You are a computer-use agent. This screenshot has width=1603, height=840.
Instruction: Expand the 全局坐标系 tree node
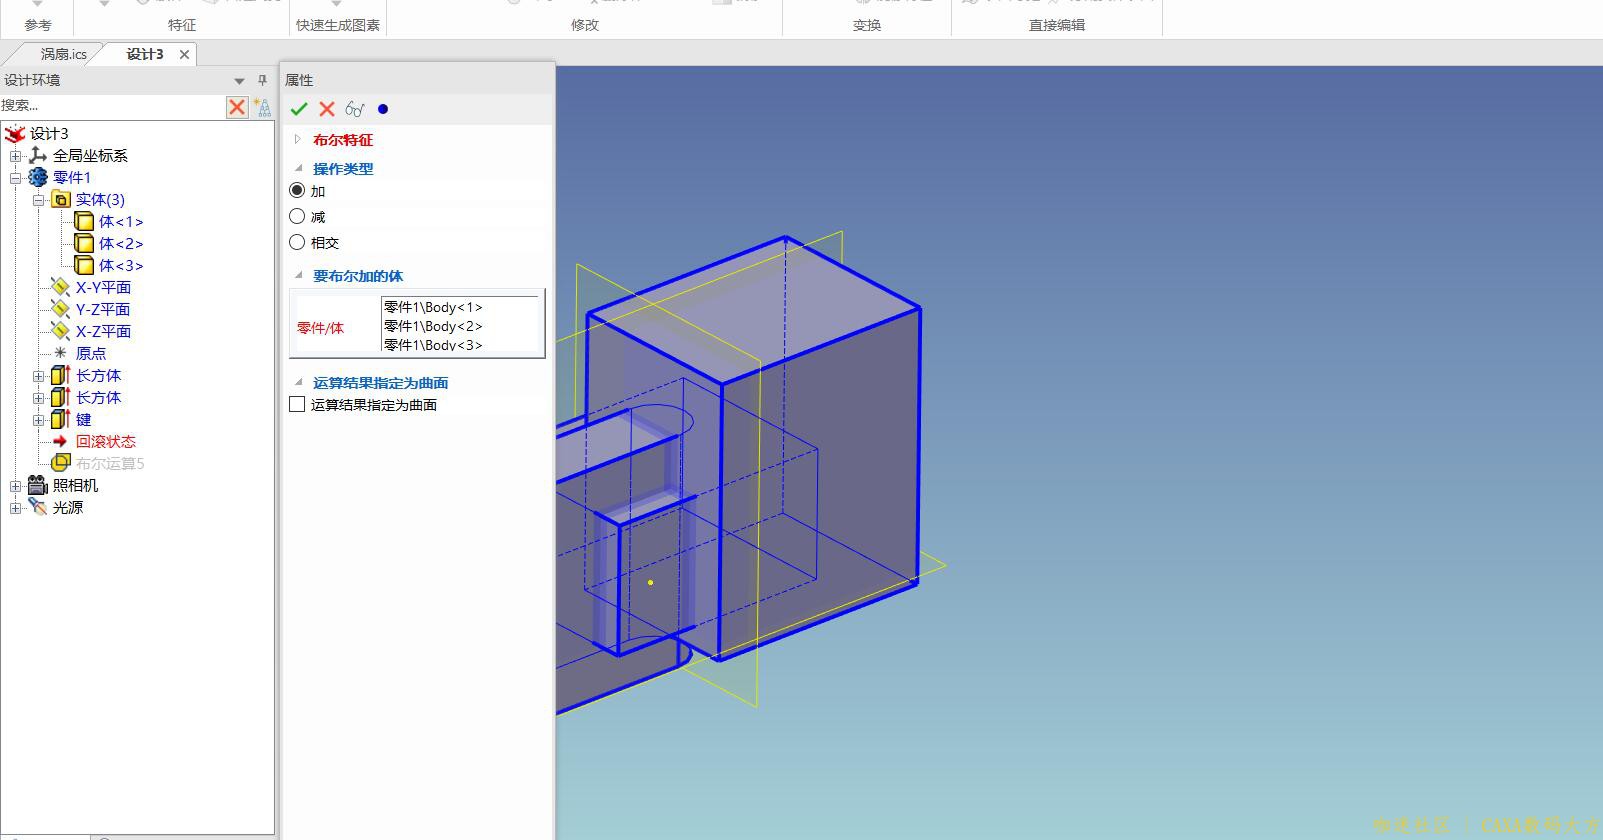tap(15, 156)
